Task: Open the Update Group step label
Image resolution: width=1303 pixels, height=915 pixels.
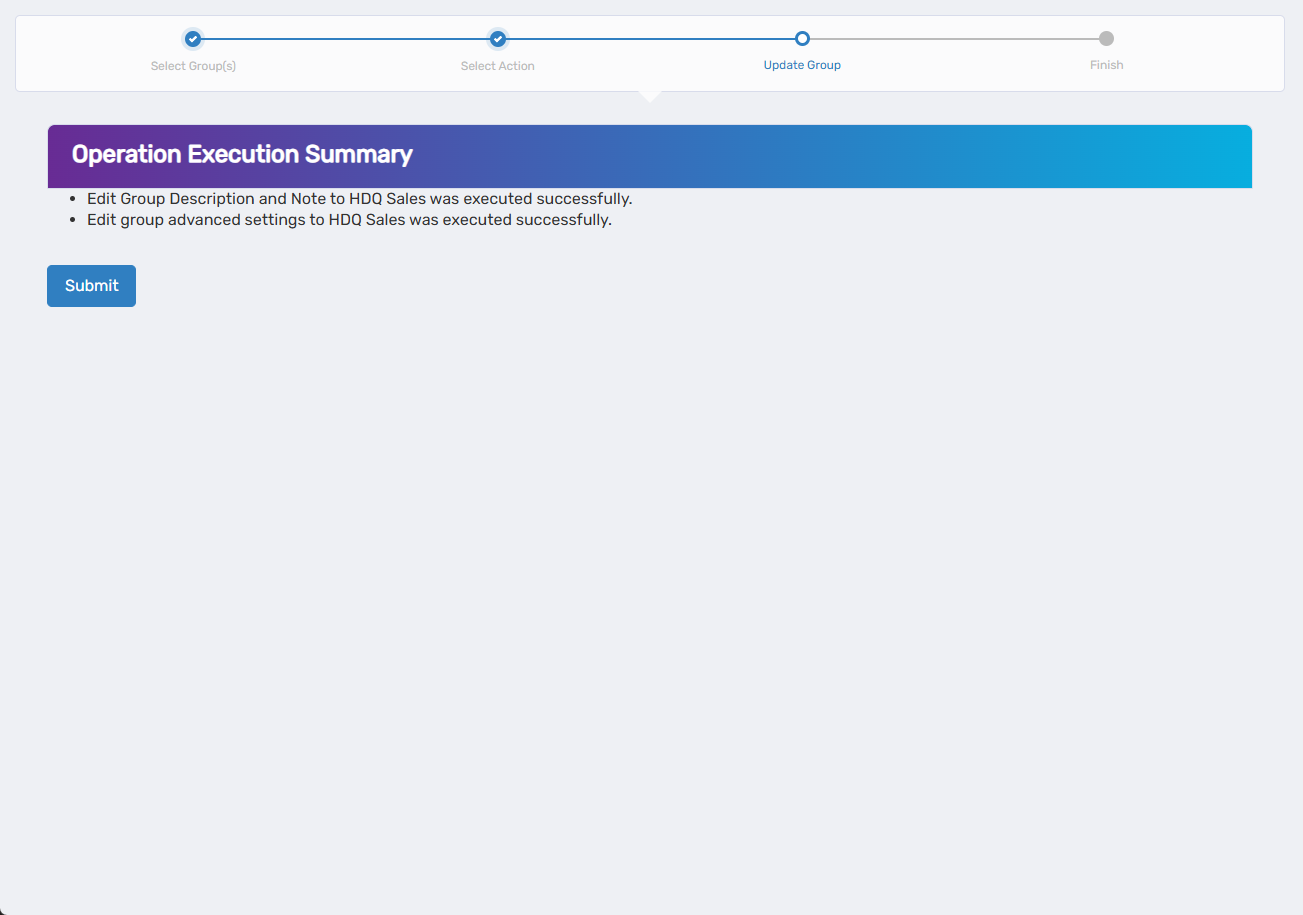Action: [x=802, y=64]
